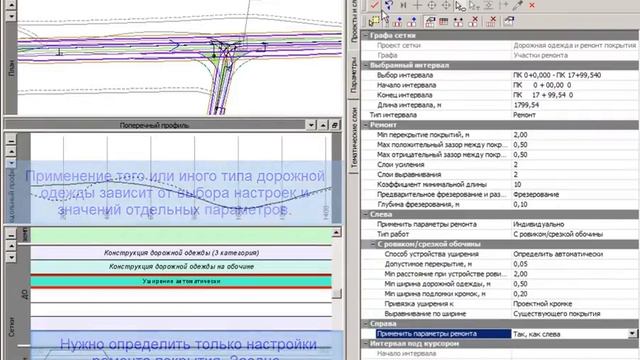Click the Выбор интервала value field
The height and width of the screenshot is (360, 640).
click(x=575, y=75)
